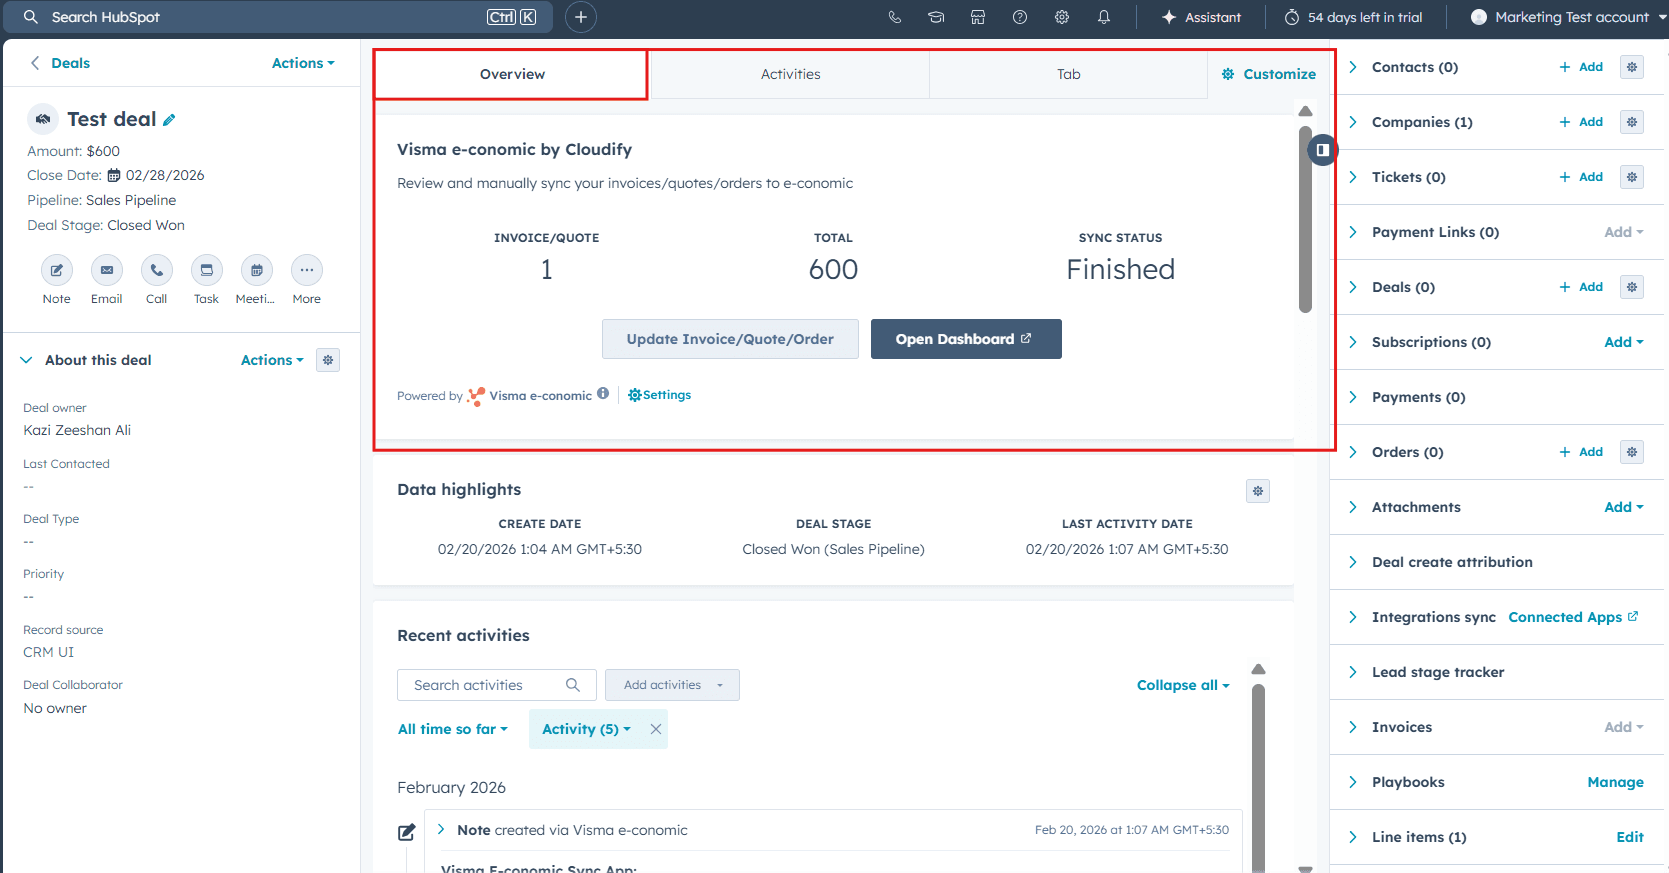Expand the Line items (1) card

coord(1353,837)
